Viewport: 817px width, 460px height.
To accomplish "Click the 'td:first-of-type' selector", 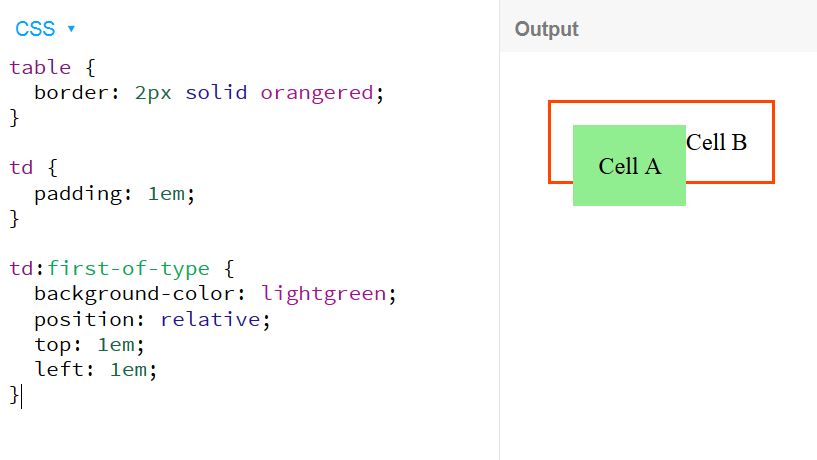I will [109, 269].
